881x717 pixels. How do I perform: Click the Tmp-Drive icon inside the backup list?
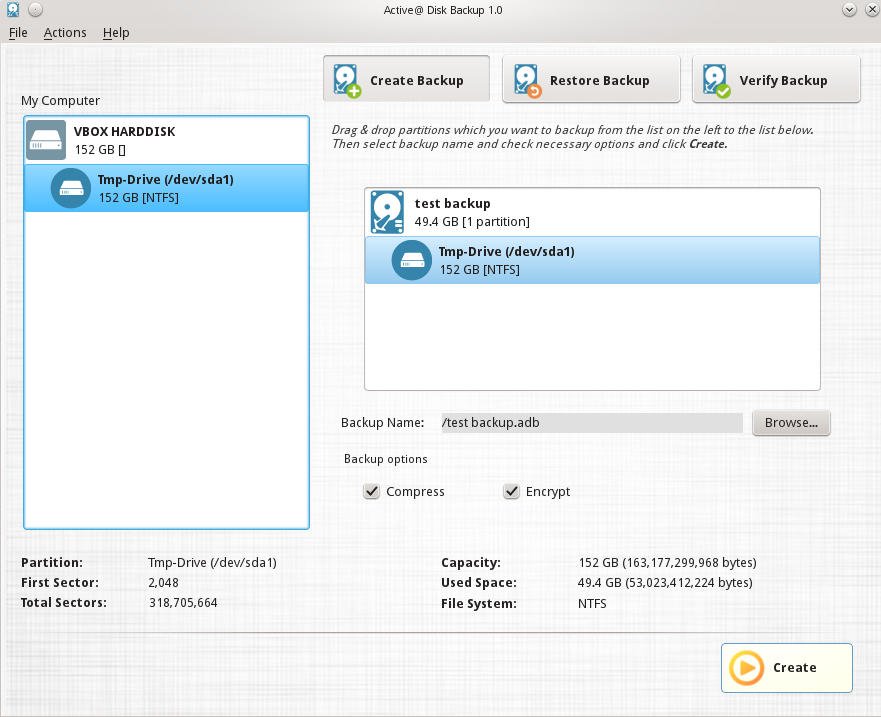[x=412, y=260]
